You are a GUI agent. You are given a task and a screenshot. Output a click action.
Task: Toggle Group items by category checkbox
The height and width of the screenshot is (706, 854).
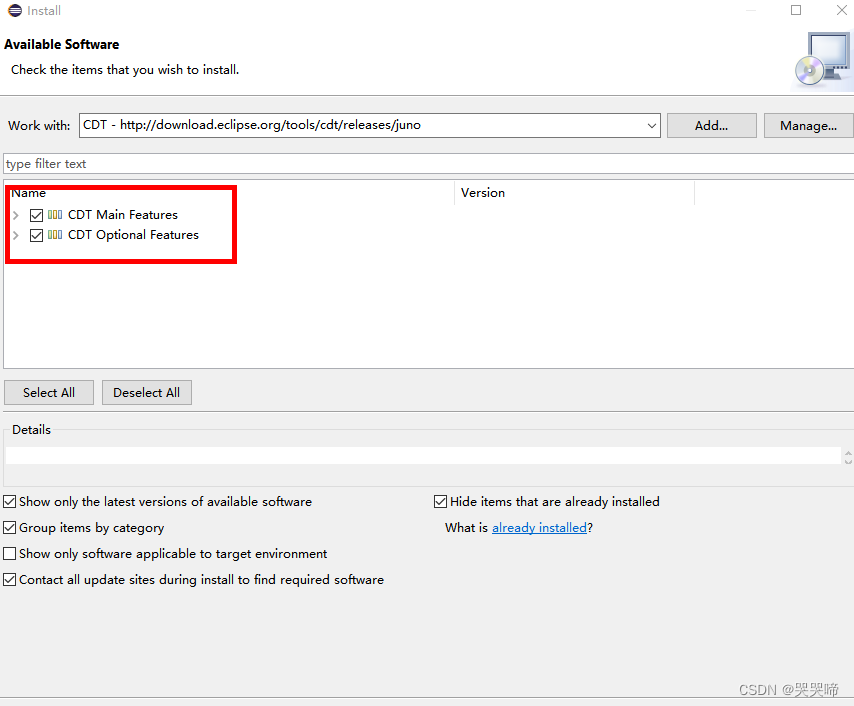[10, 527]
